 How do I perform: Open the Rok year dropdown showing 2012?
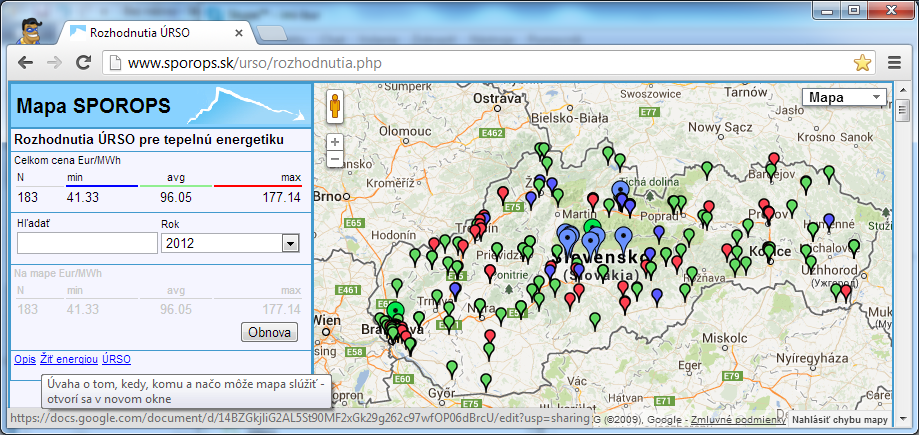coord(230,243)
